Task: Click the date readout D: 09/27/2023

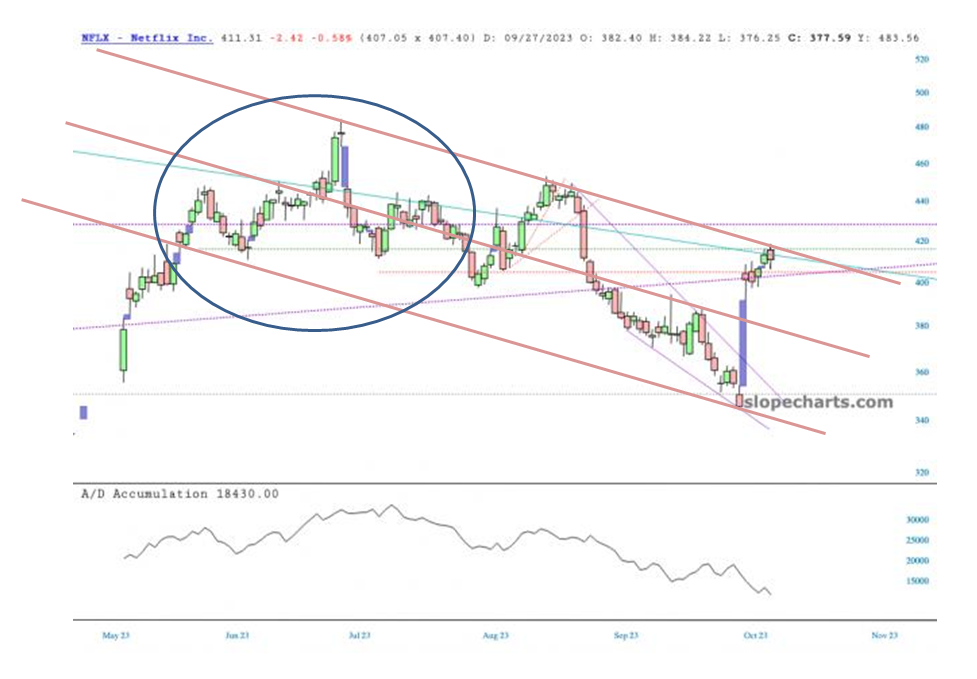Action: (x=528, y=38)
